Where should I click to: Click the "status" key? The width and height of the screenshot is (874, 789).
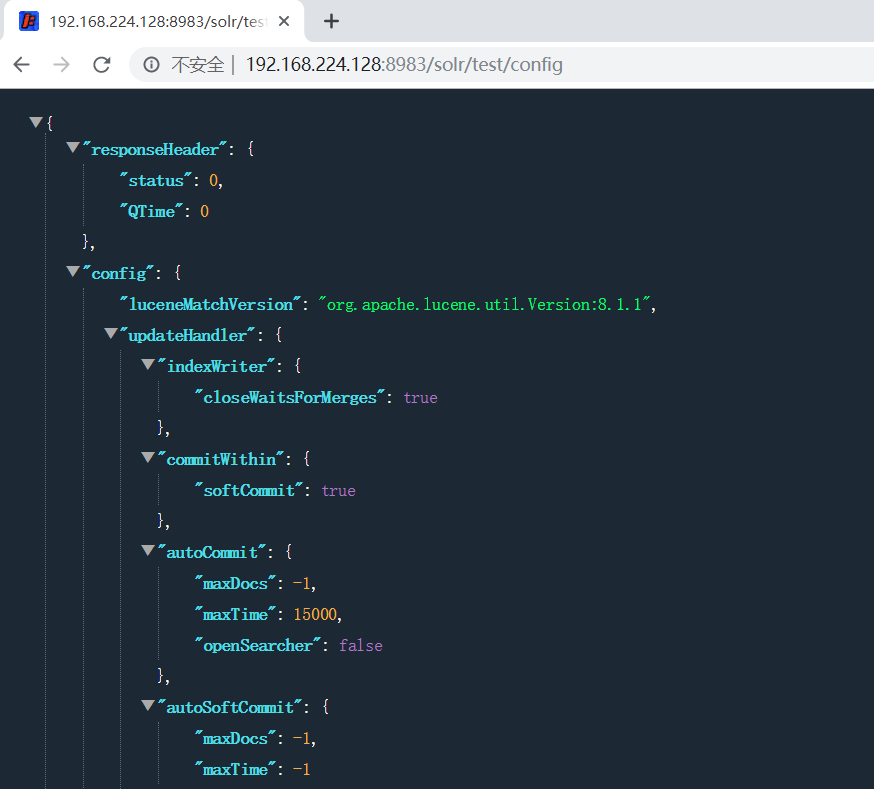coord(156,181)
